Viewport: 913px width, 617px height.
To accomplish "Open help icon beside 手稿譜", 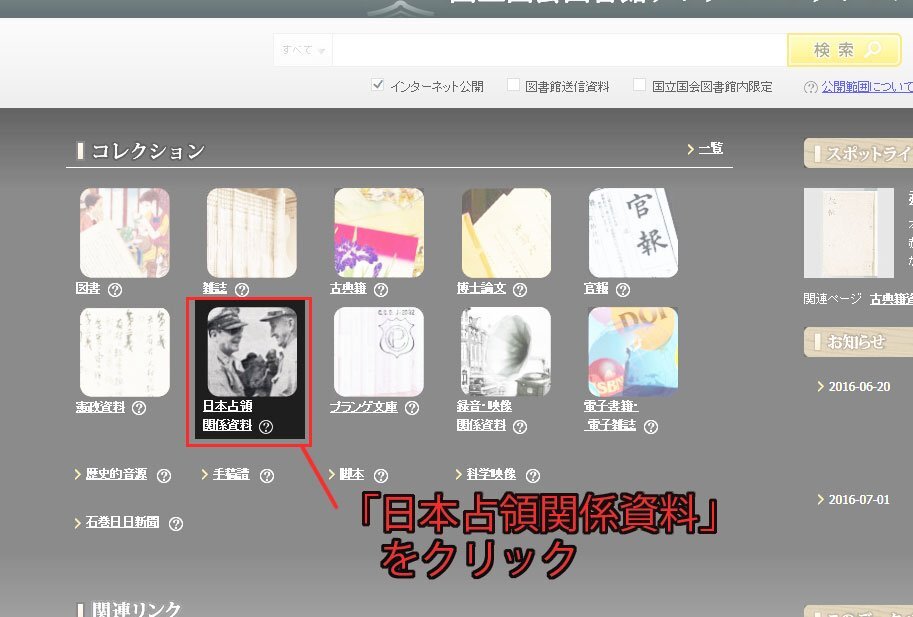I will (x=267, y=476).
